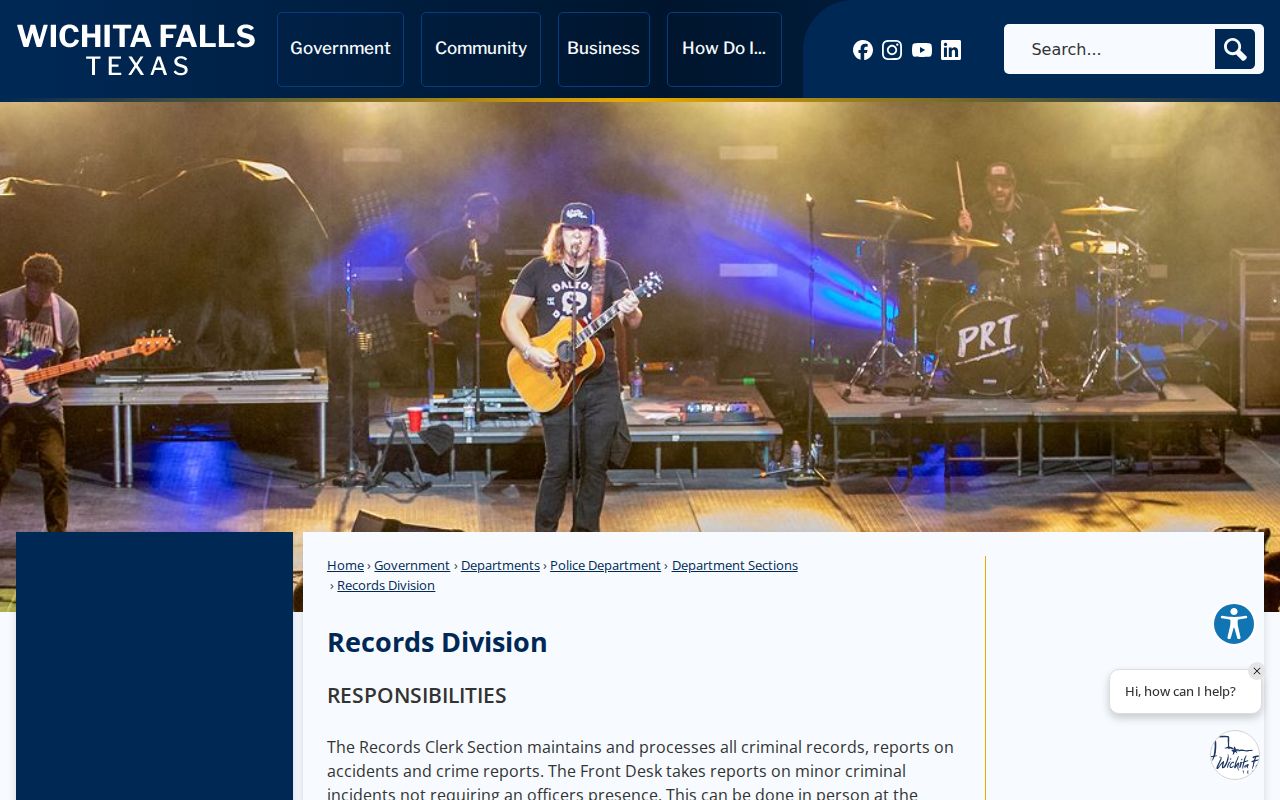The height and width of the screenshot is (800, 1280).
Task: Click the Wichita Falls Texas logo
Action: [x=136, y=50]
